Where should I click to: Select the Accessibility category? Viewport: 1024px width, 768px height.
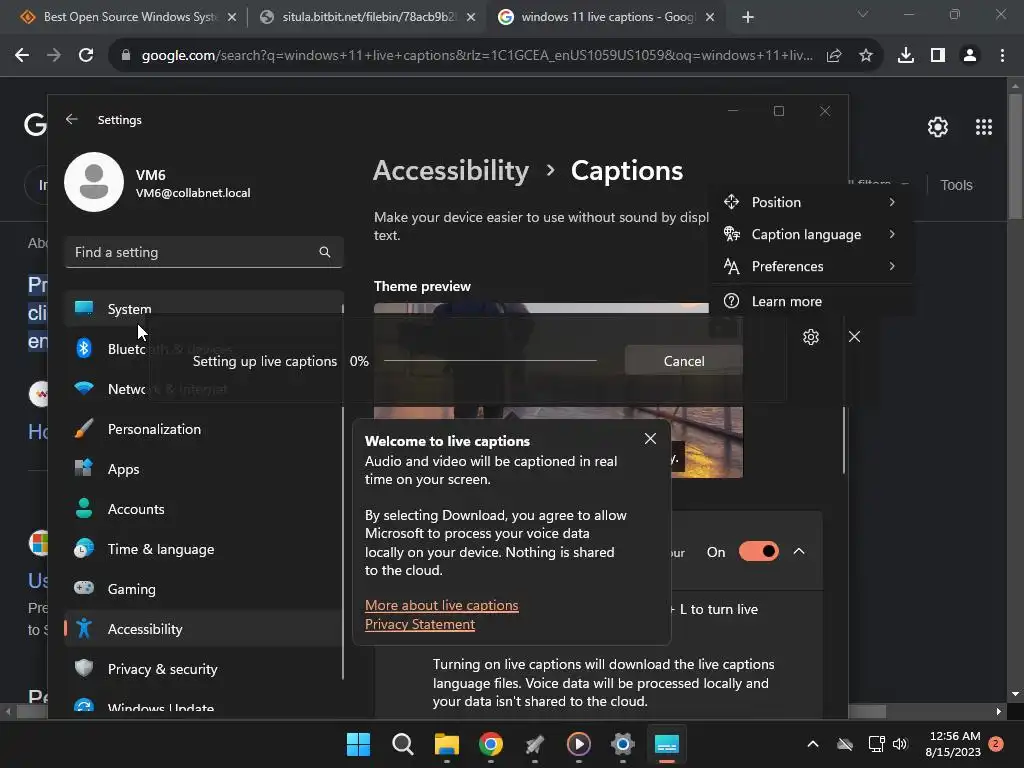tap(204, 629)
